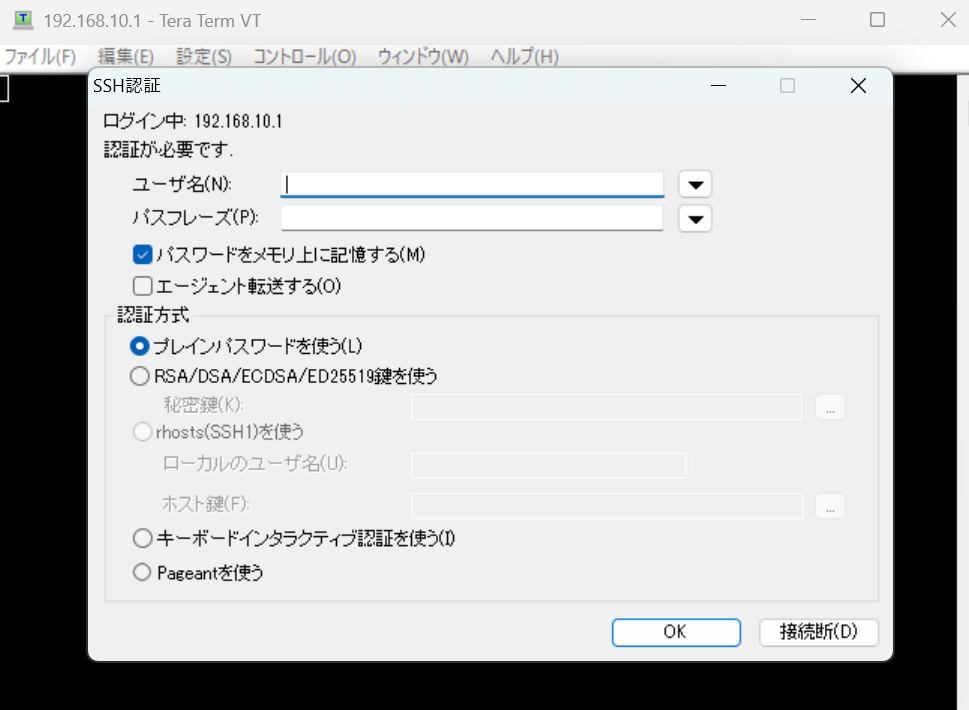Select キーボードインタラクティブ認証を使う radio button
The image size is (969, 710).
[x=142, y=538]
